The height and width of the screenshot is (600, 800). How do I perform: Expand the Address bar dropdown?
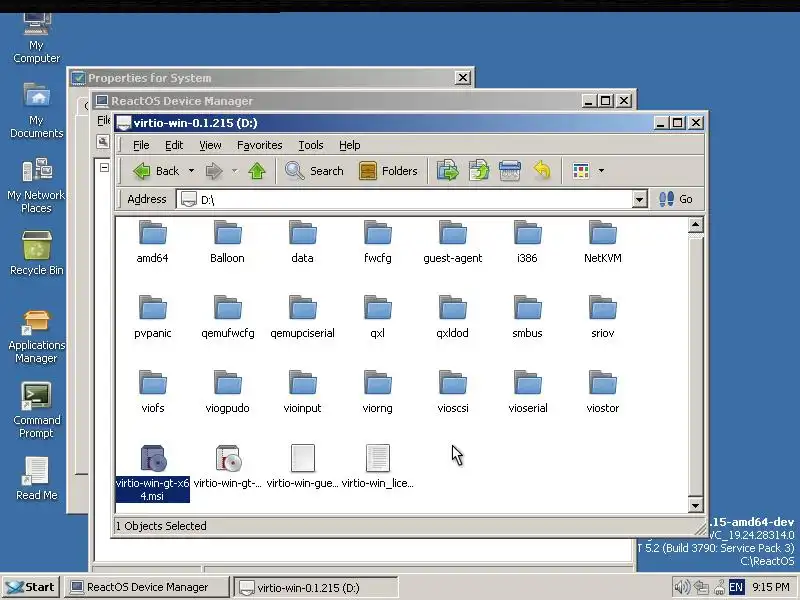[639, 199]
